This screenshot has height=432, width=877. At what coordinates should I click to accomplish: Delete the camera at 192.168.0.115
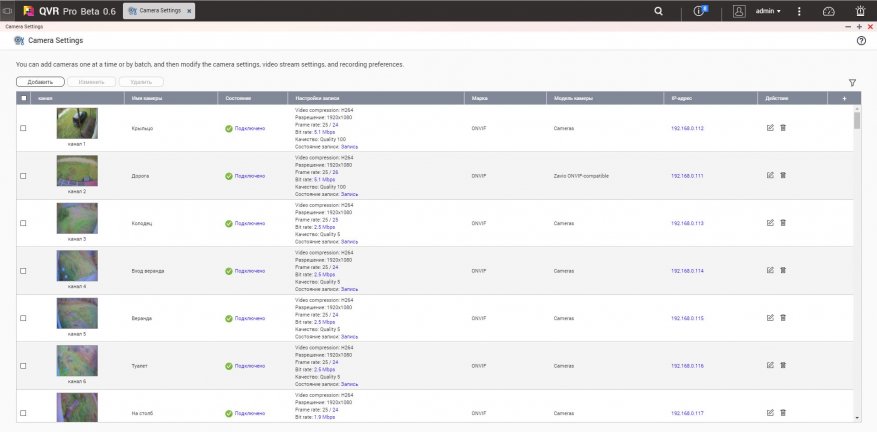[x=783, y=318]
